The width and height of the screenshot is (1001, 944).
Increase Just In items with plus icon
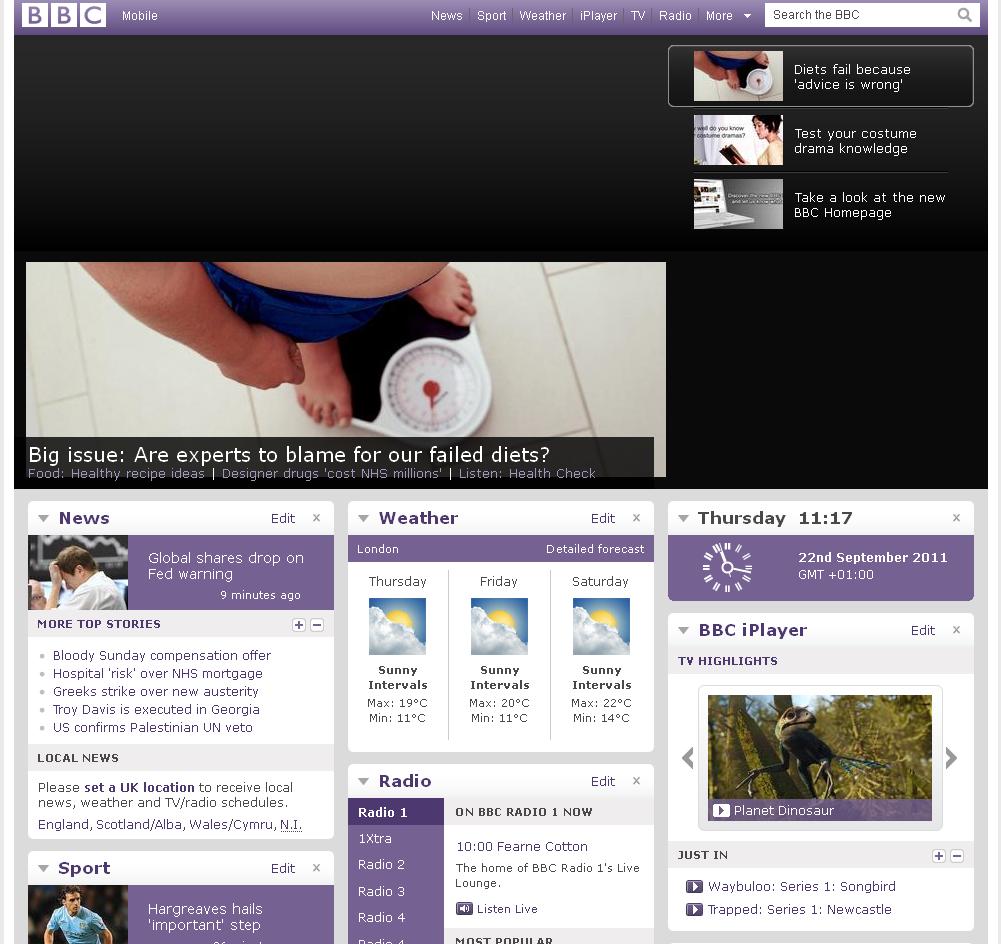click(938, 856)
